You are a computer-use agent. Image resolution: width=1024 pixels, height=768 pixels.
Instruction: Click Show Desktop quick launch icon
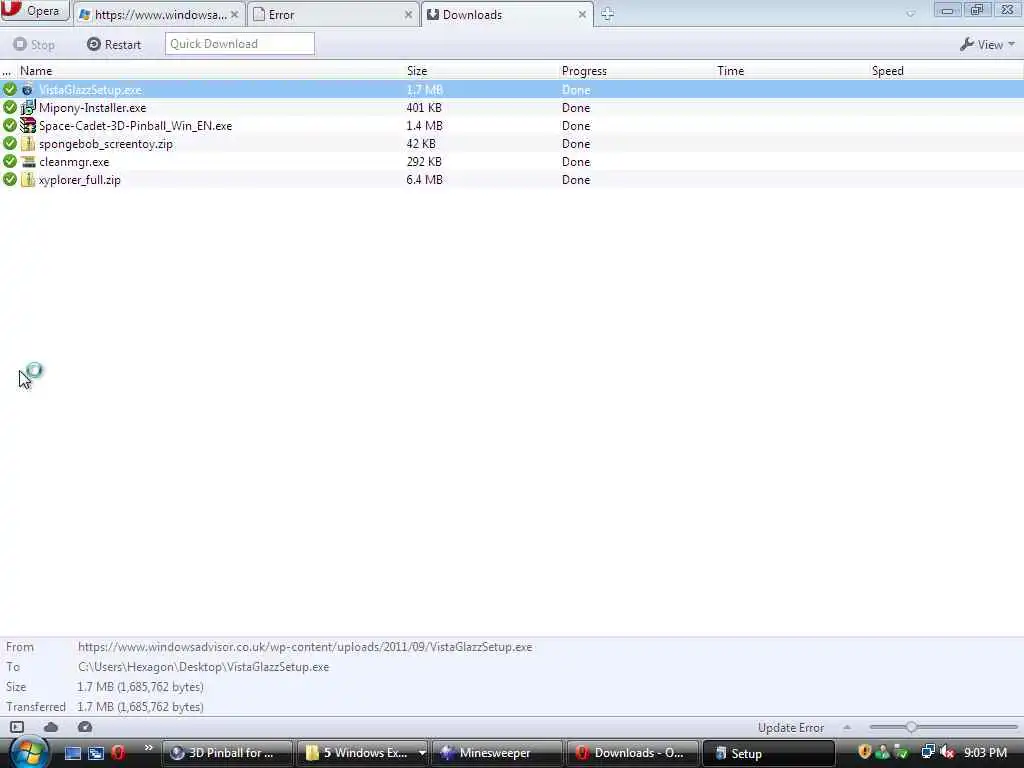(x=72, y=753)
